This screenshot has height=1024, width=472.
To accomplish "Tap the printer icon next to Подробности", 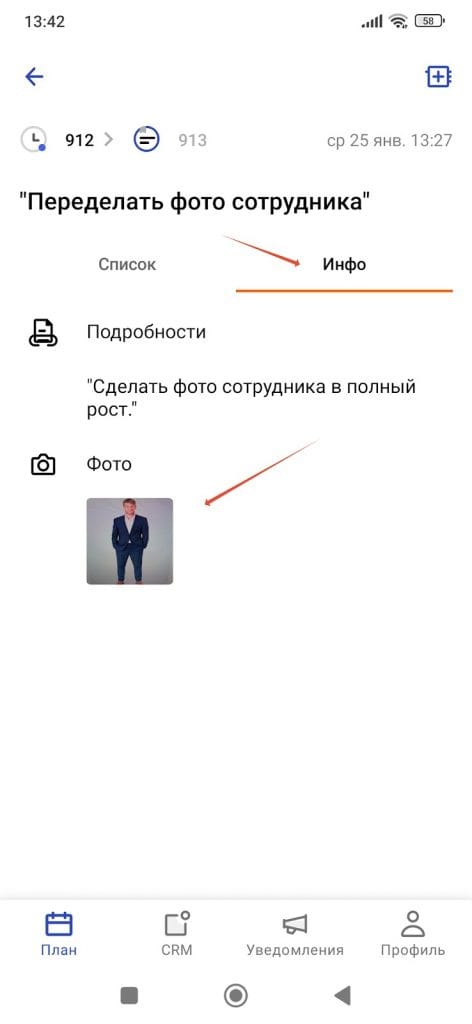I will pyautogui.click(x=43, y=332).
